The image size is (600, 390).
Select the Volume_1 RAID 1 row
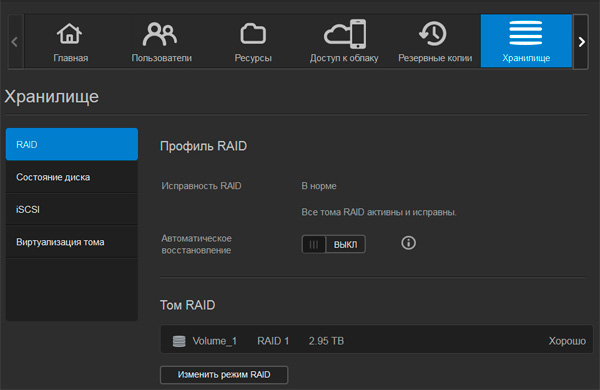tap(377, 339)
